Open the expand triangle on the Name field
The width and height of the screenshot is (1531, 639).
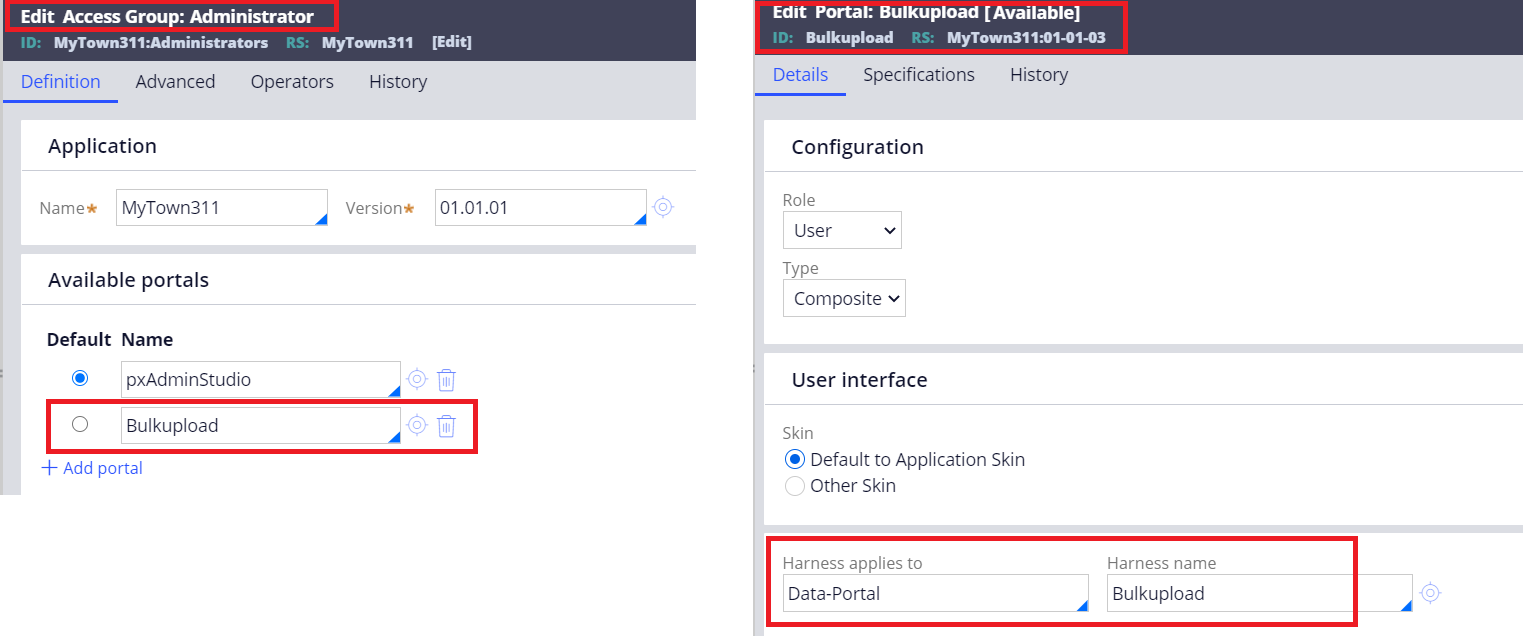point(322,218)
